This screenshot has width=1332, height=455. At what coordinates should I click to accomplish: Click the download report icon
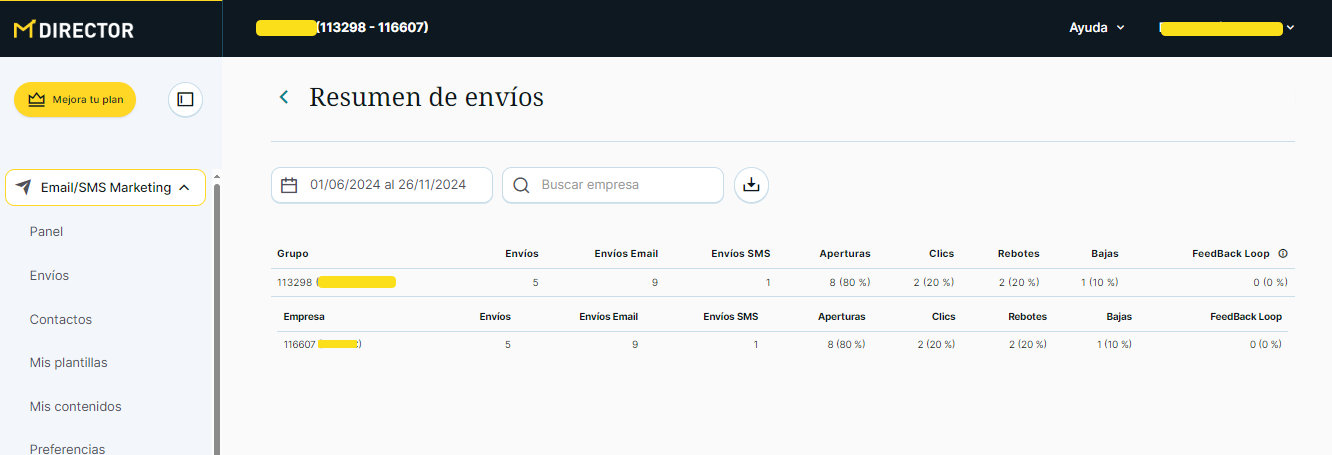pos(751,185)
